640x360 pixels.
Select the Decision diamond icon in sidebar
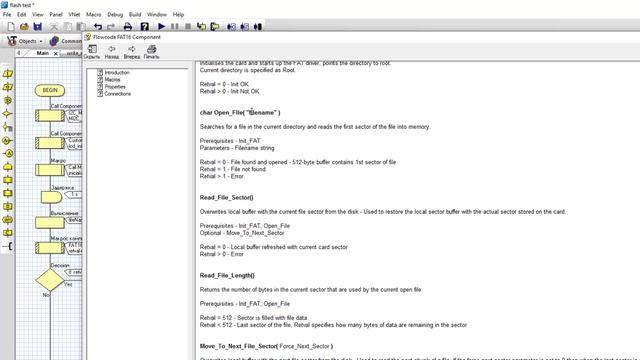click(x=7, y=113)
